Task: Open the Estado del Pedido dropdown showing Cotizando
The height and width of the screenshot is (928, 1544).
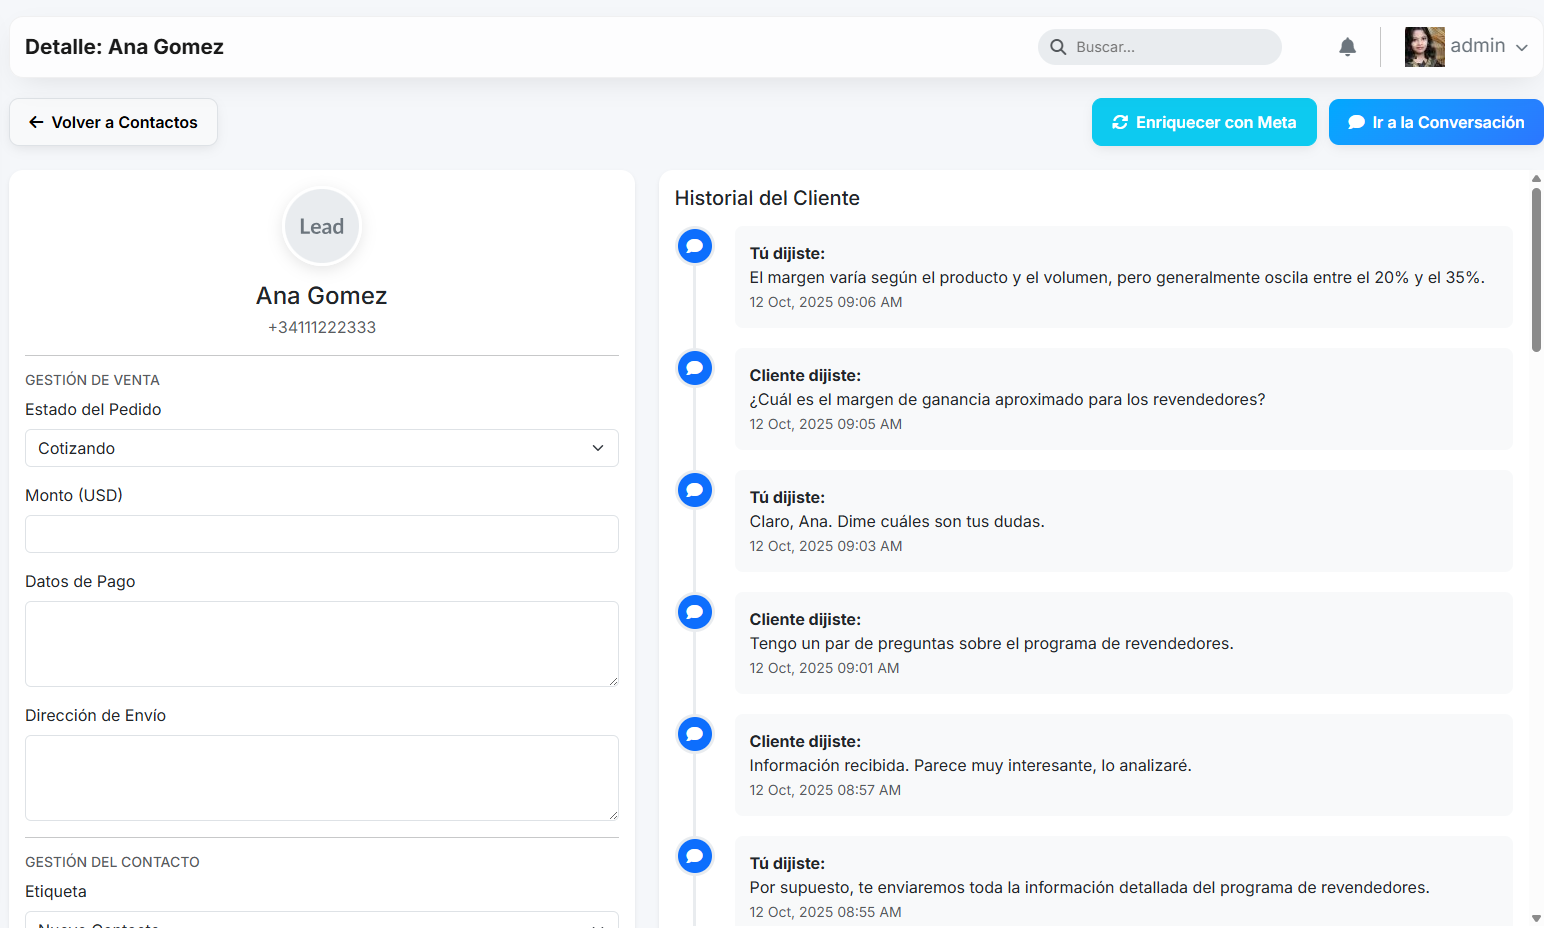Action: coord(321,448)
